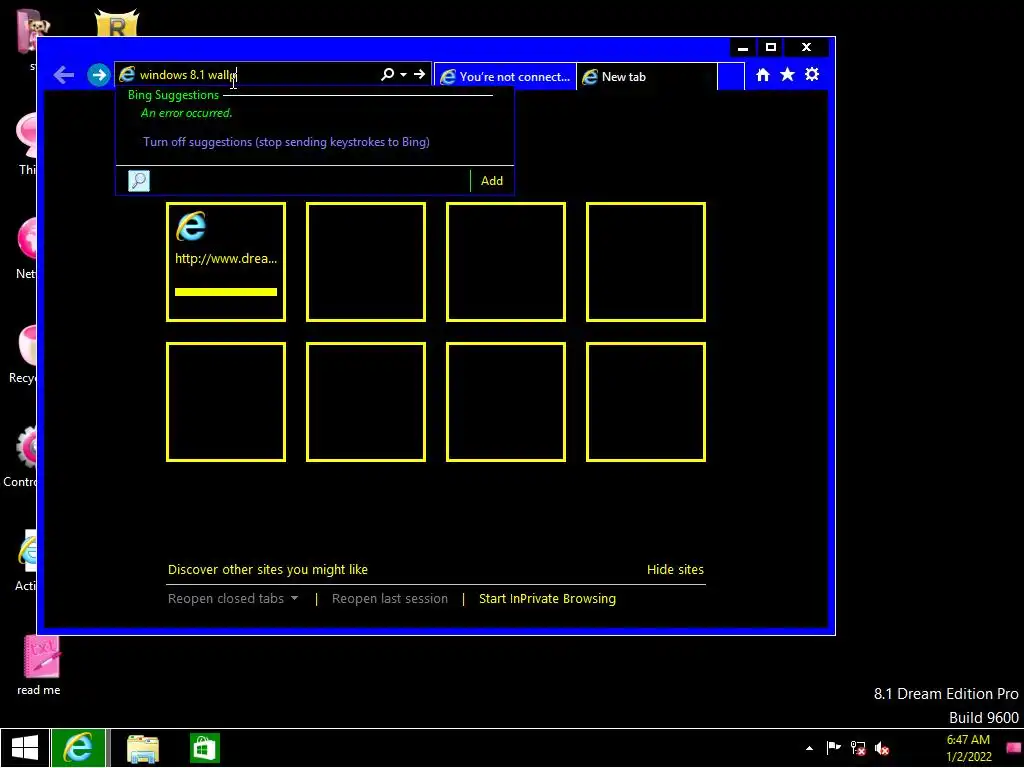Close the Internet Explorer window
This screenshot has width=1024, height=768.
pyautogui.click(x=807, y=48)
